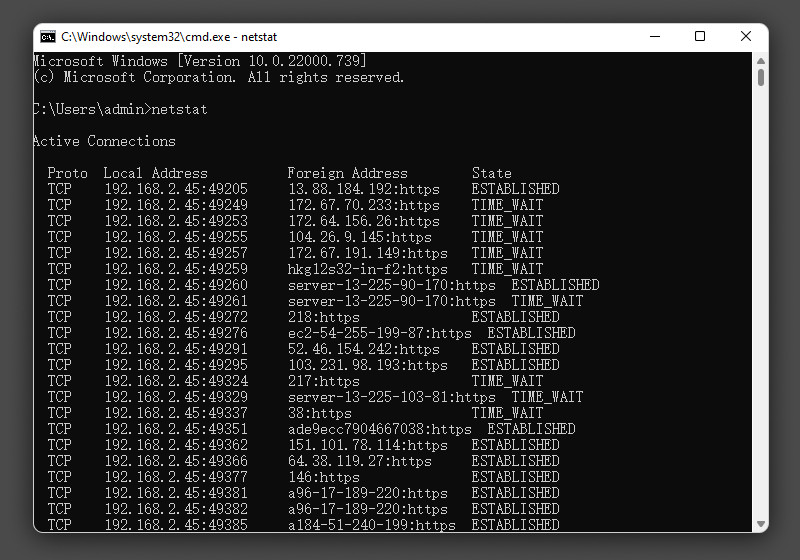Click foreign address ade9ecc7904667038:https
This screenshot has height=560, width=800.
pyautogui.click(x=380, y=429)
